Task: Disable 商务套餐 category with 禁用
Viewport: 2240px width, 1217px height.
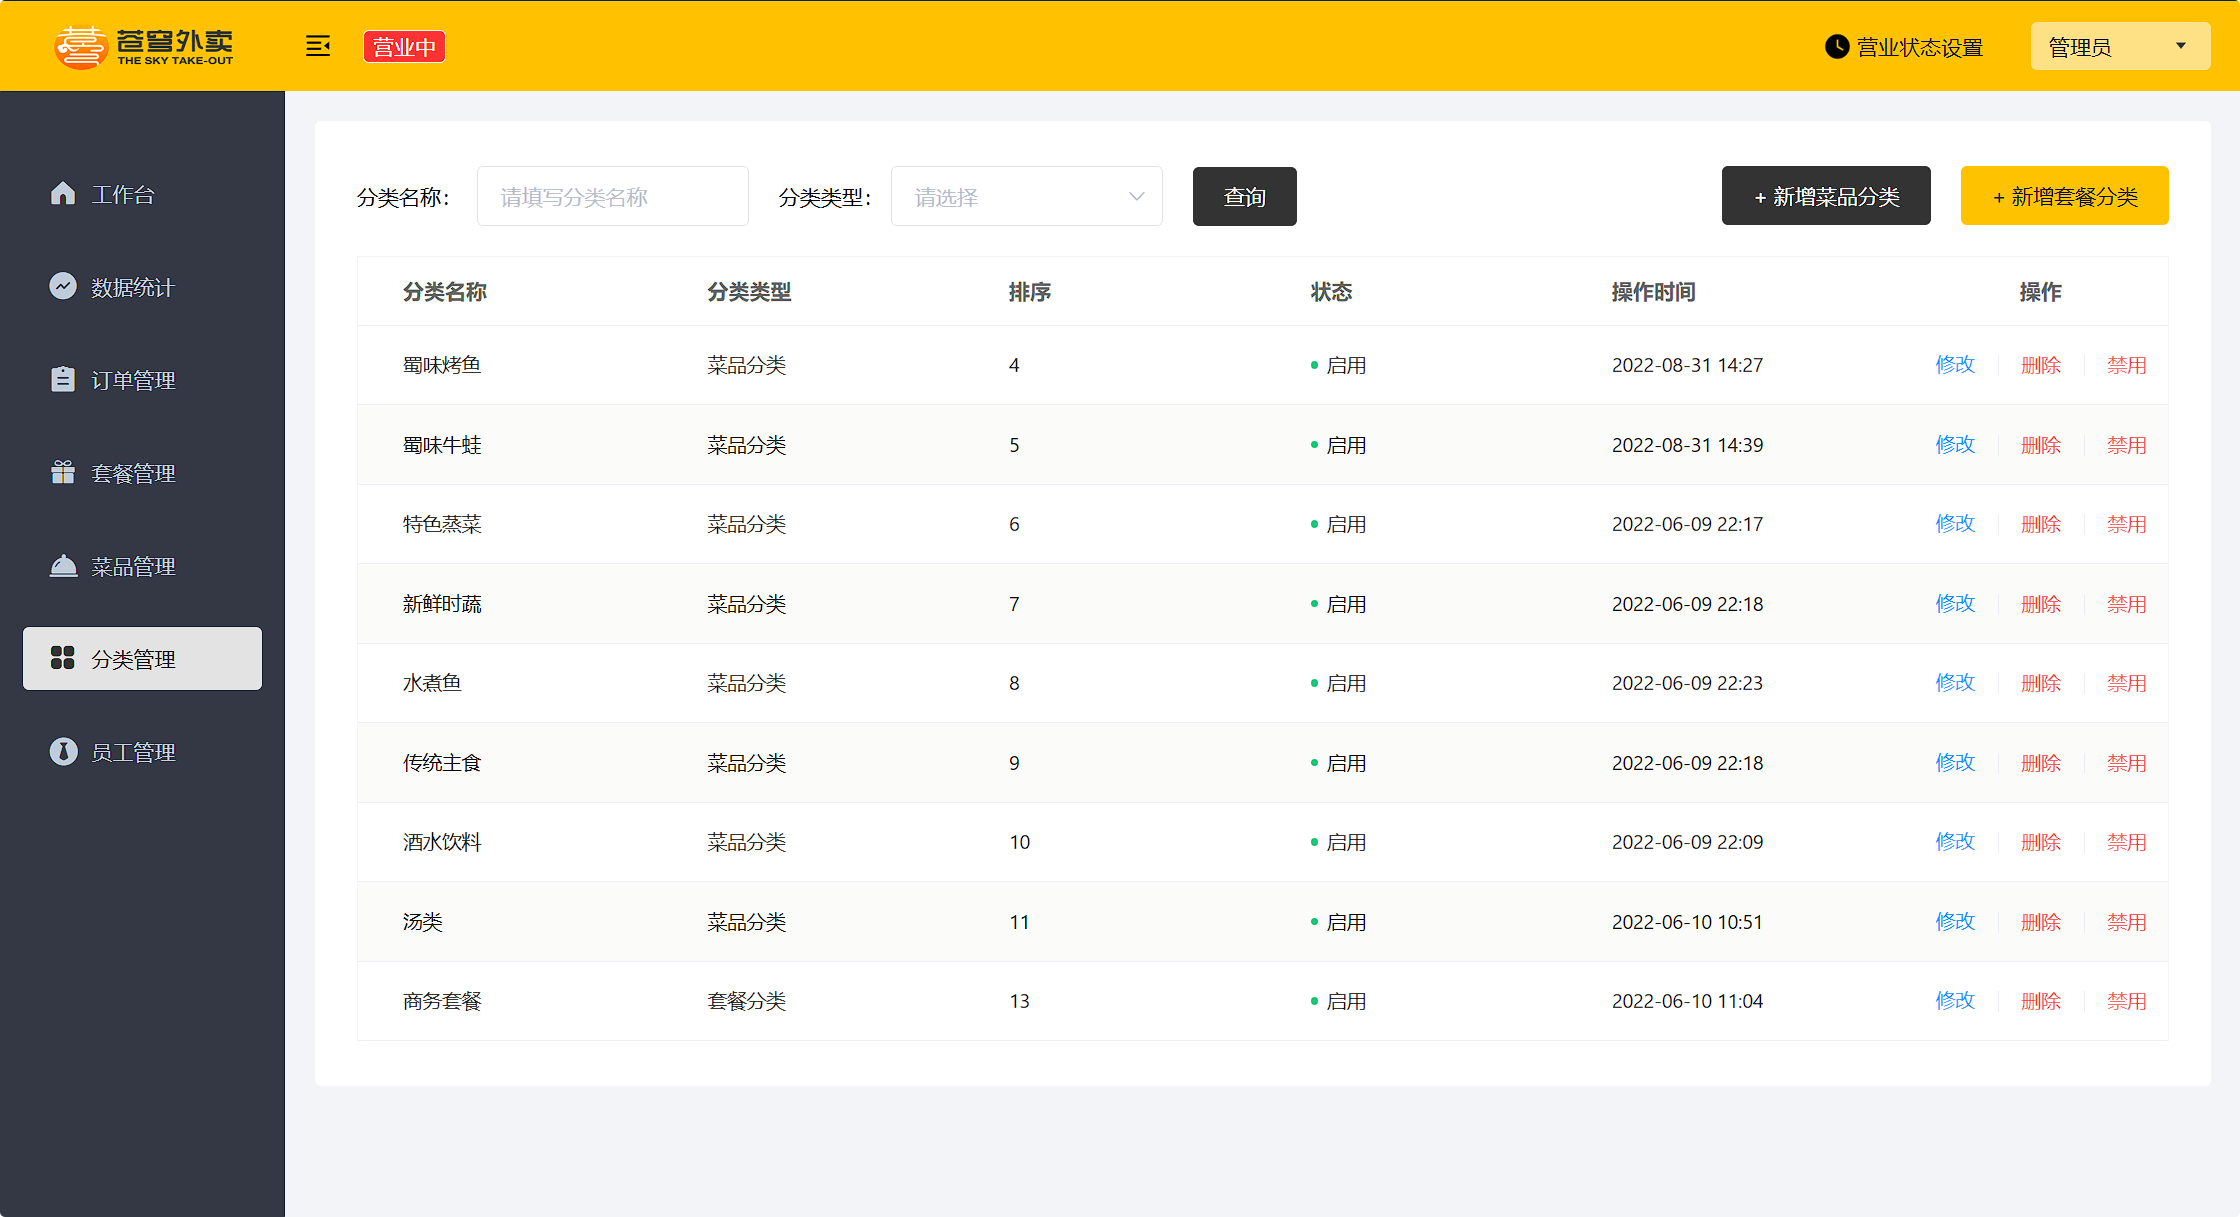Action: pyautogui.click(x=2126, y=1001)
